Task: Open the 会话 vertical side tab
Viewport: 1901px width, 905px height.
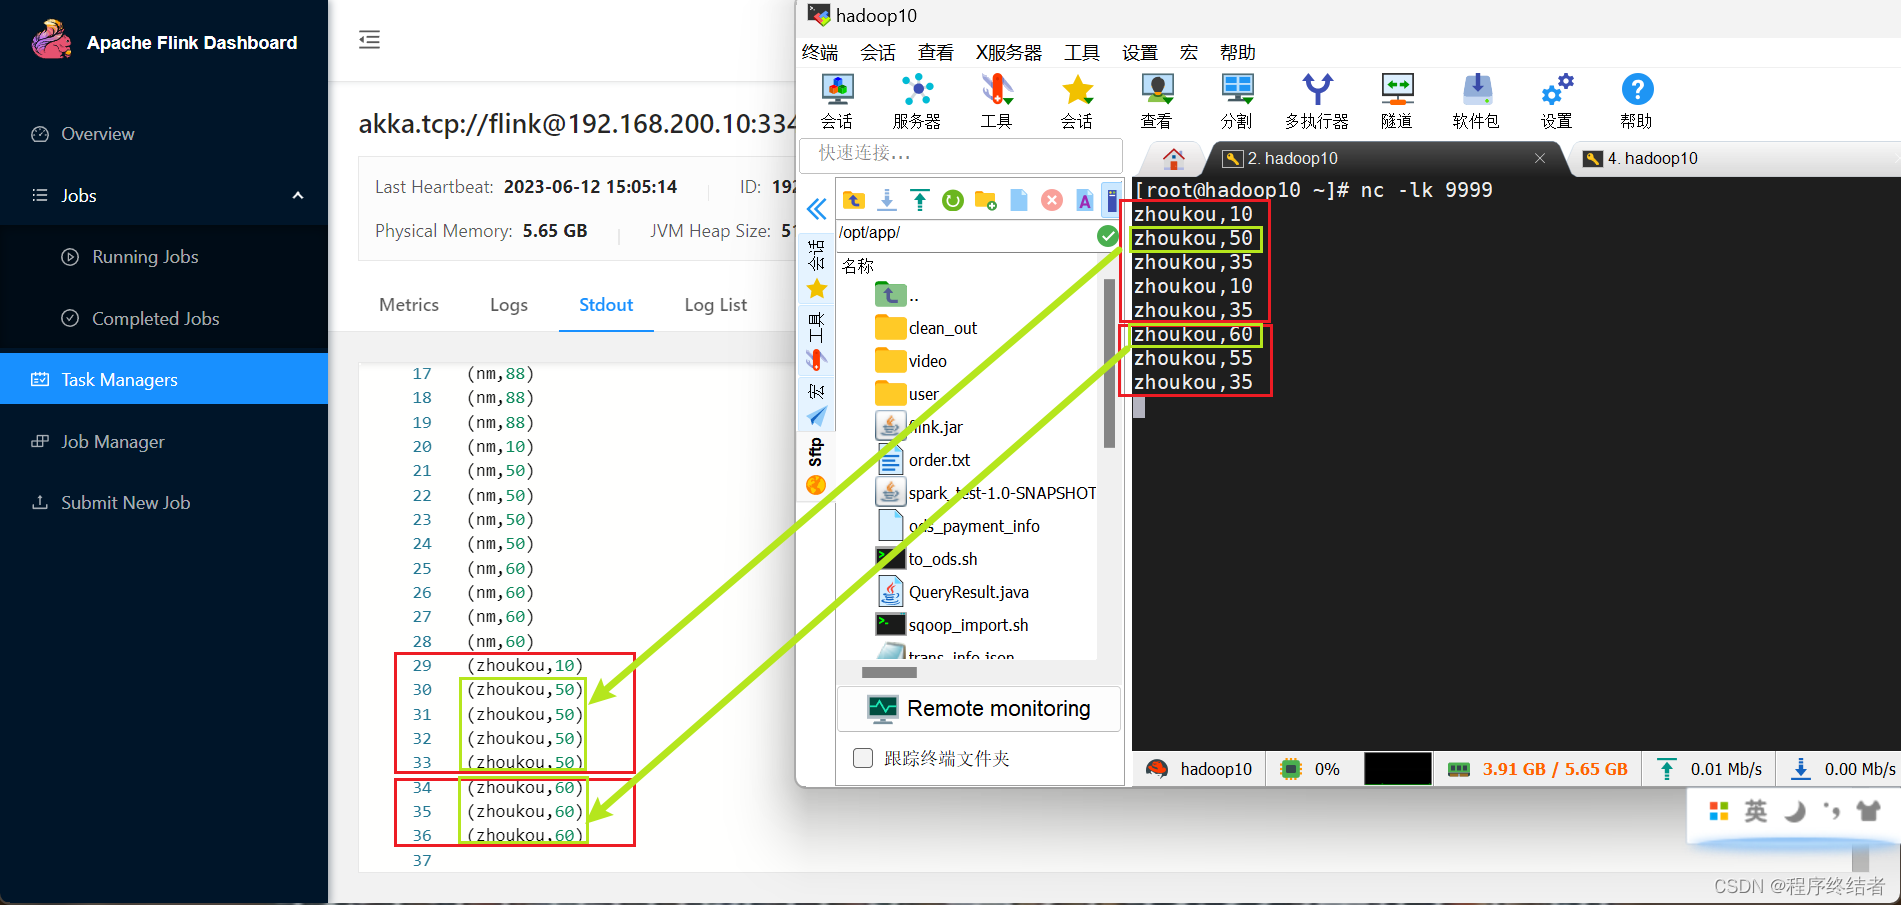Action: [x=816, y=270]
